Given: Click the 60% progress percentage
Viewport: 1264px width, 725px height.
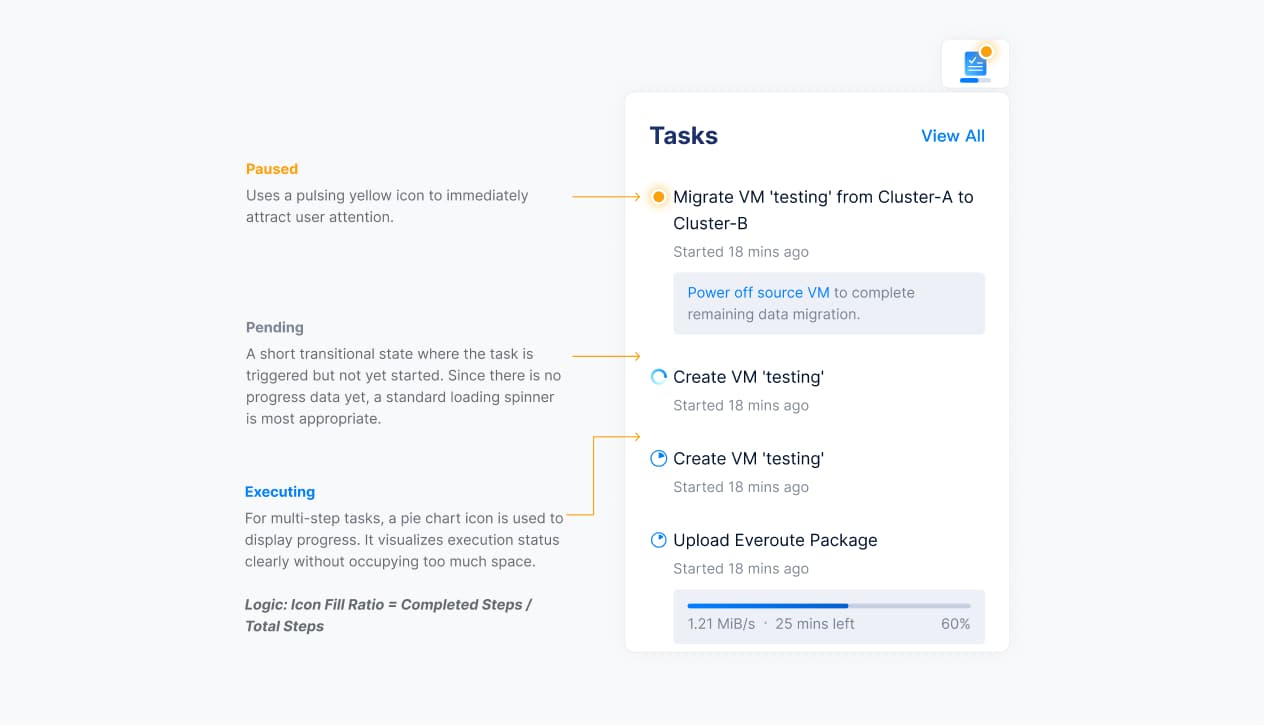Looking at the screenshot, I should click(955, 624).
